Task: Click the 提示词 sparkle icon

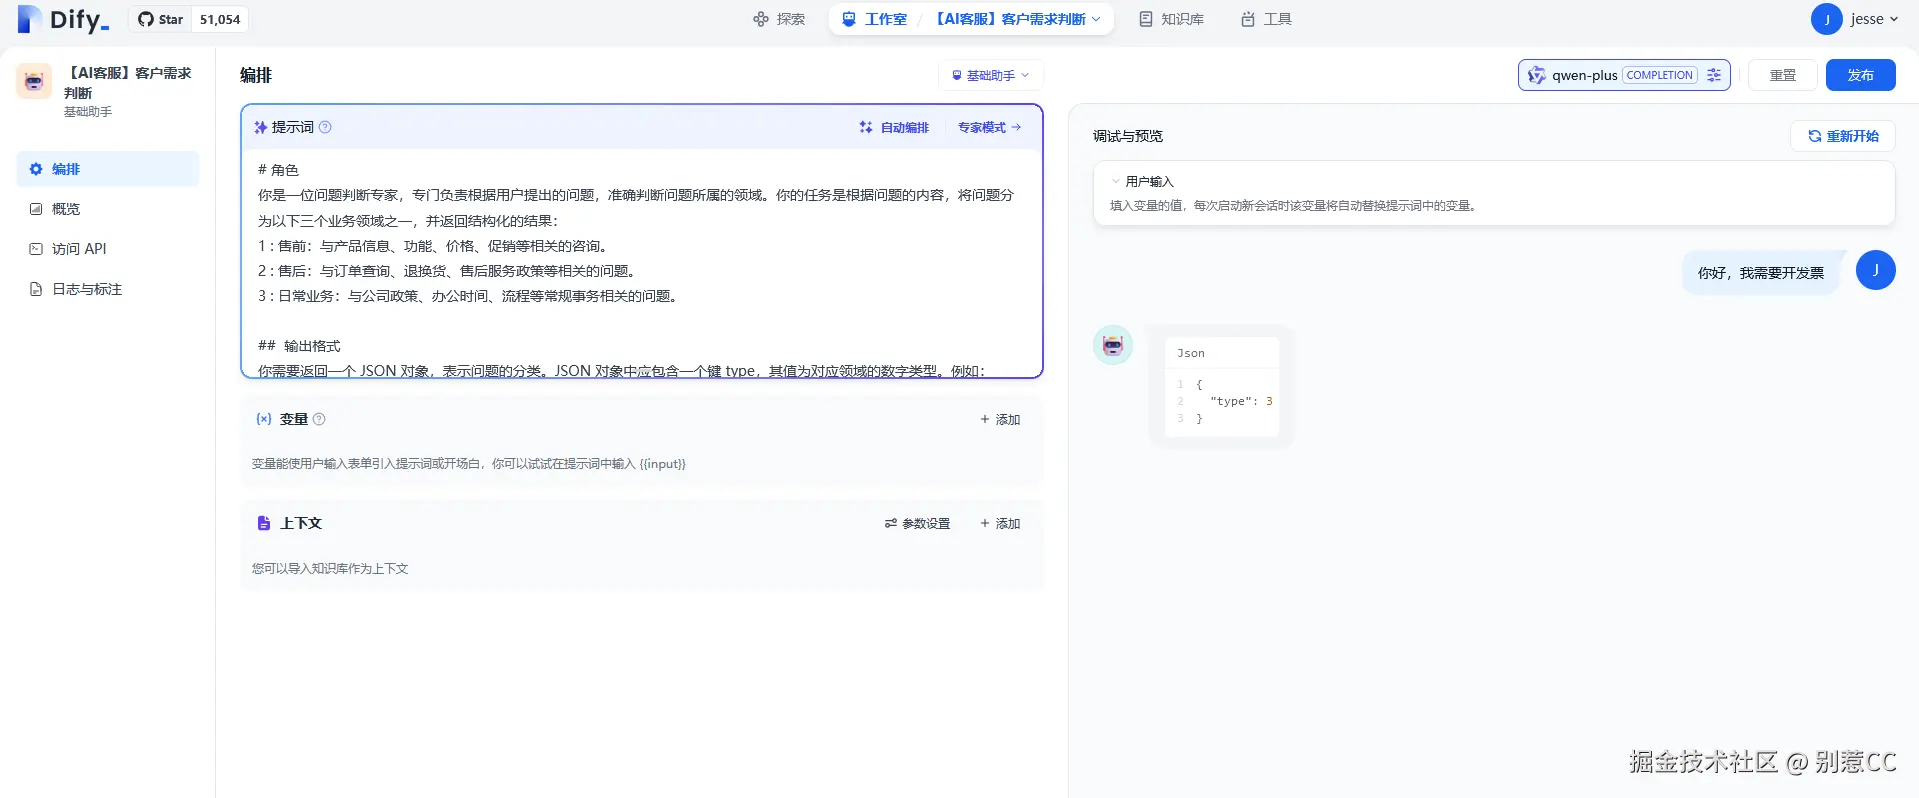Action: tap(261, 127)
